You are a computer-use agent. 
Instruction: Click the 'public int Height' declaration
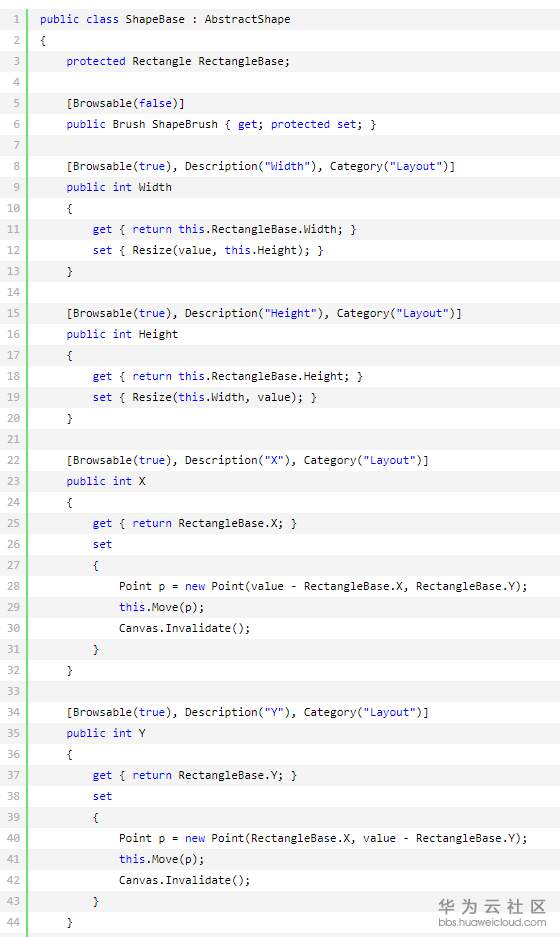(122, 334)
